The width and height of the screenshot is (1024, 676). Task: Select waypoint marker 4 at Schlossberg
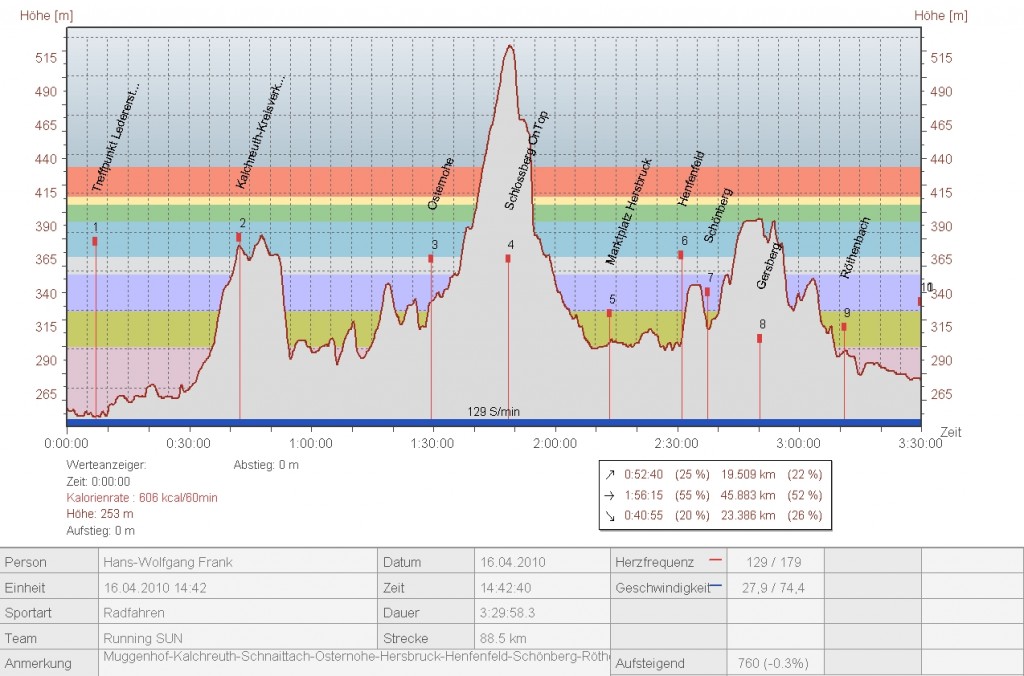[x=508, y=258]
